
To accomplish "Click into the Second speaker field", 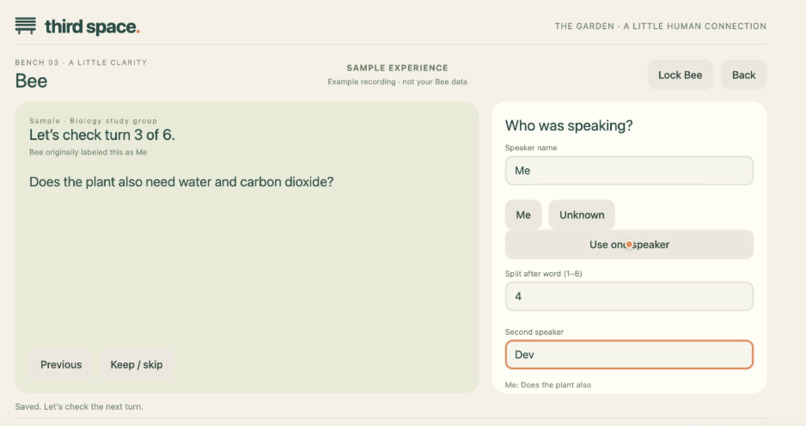I will 629,355.
